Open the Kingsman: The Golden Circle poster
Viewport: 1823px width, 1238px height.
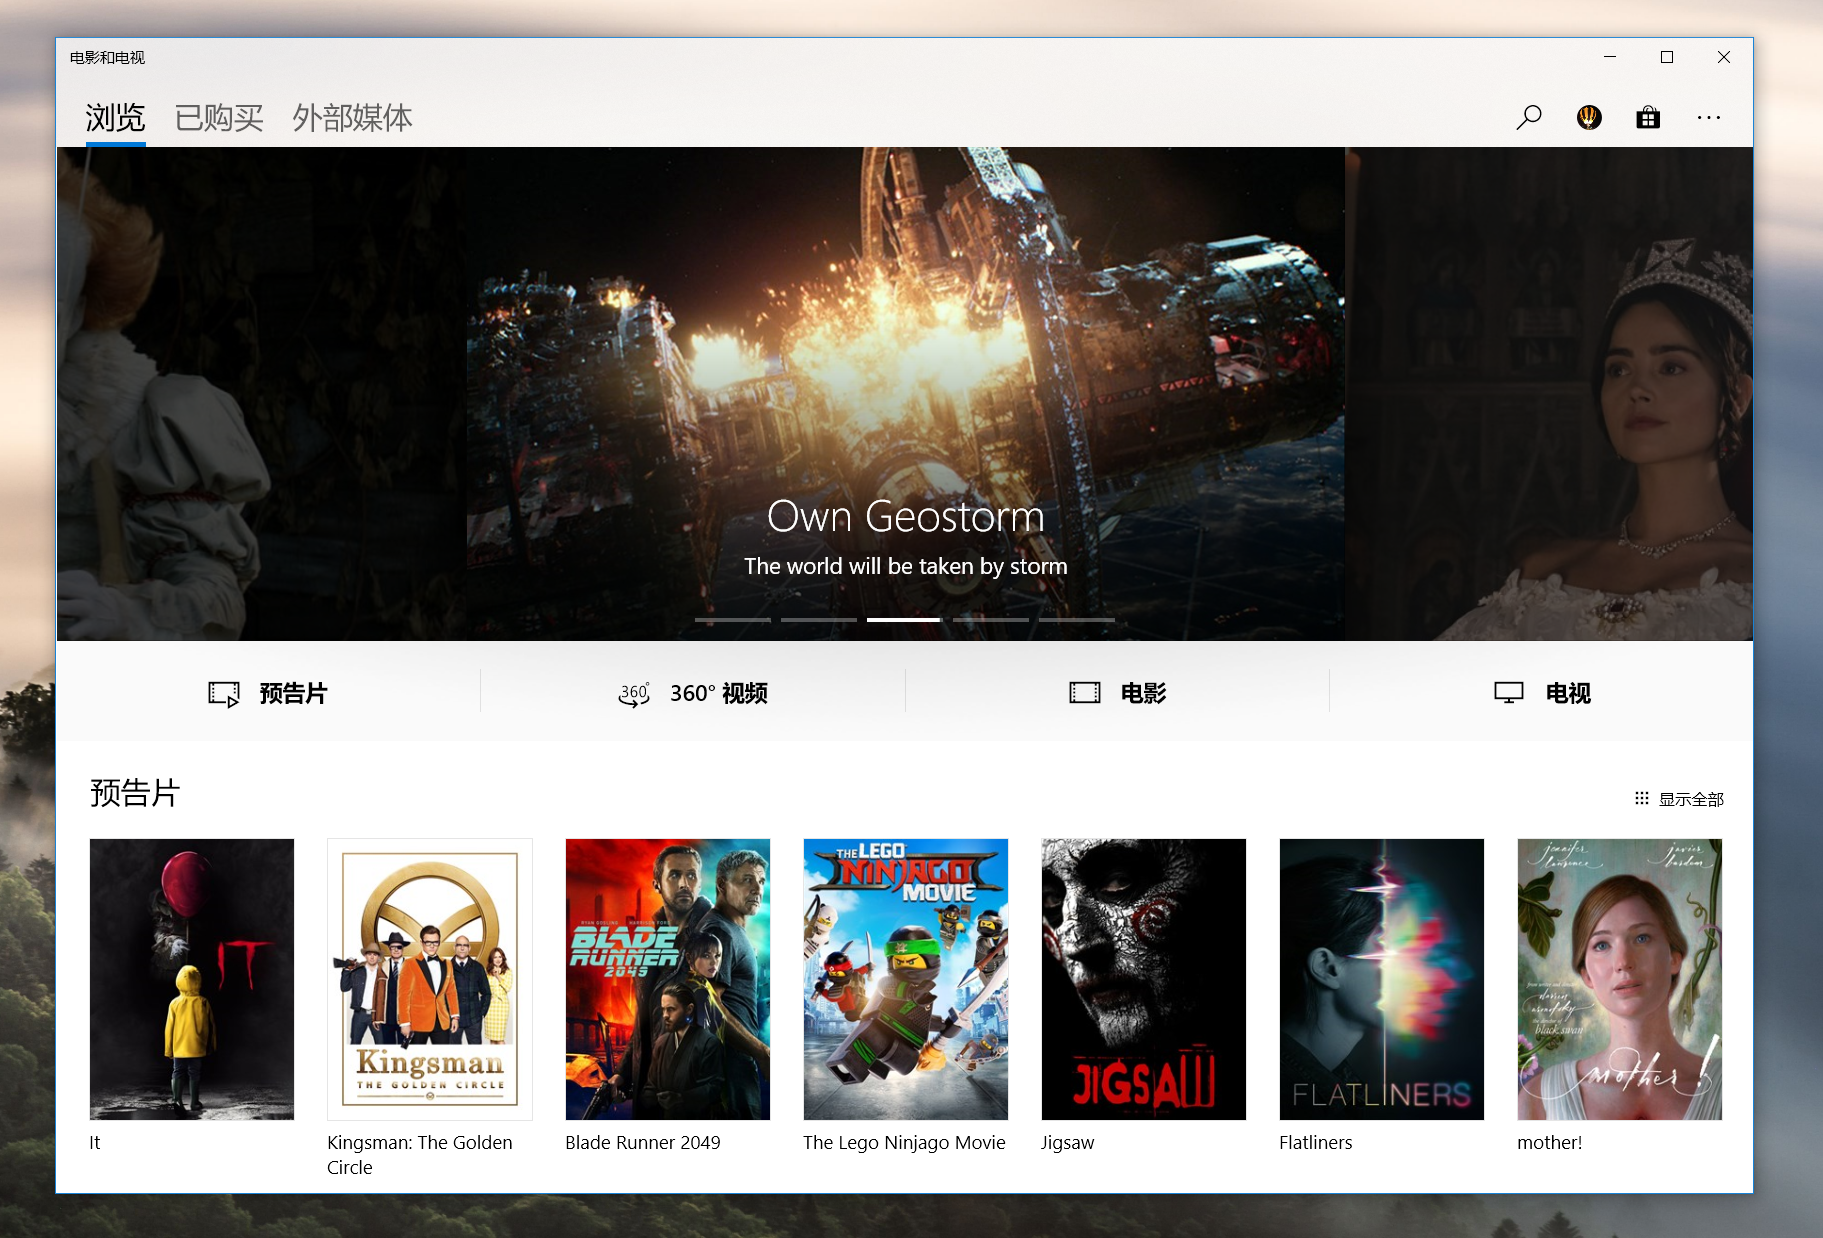[430, 979]
